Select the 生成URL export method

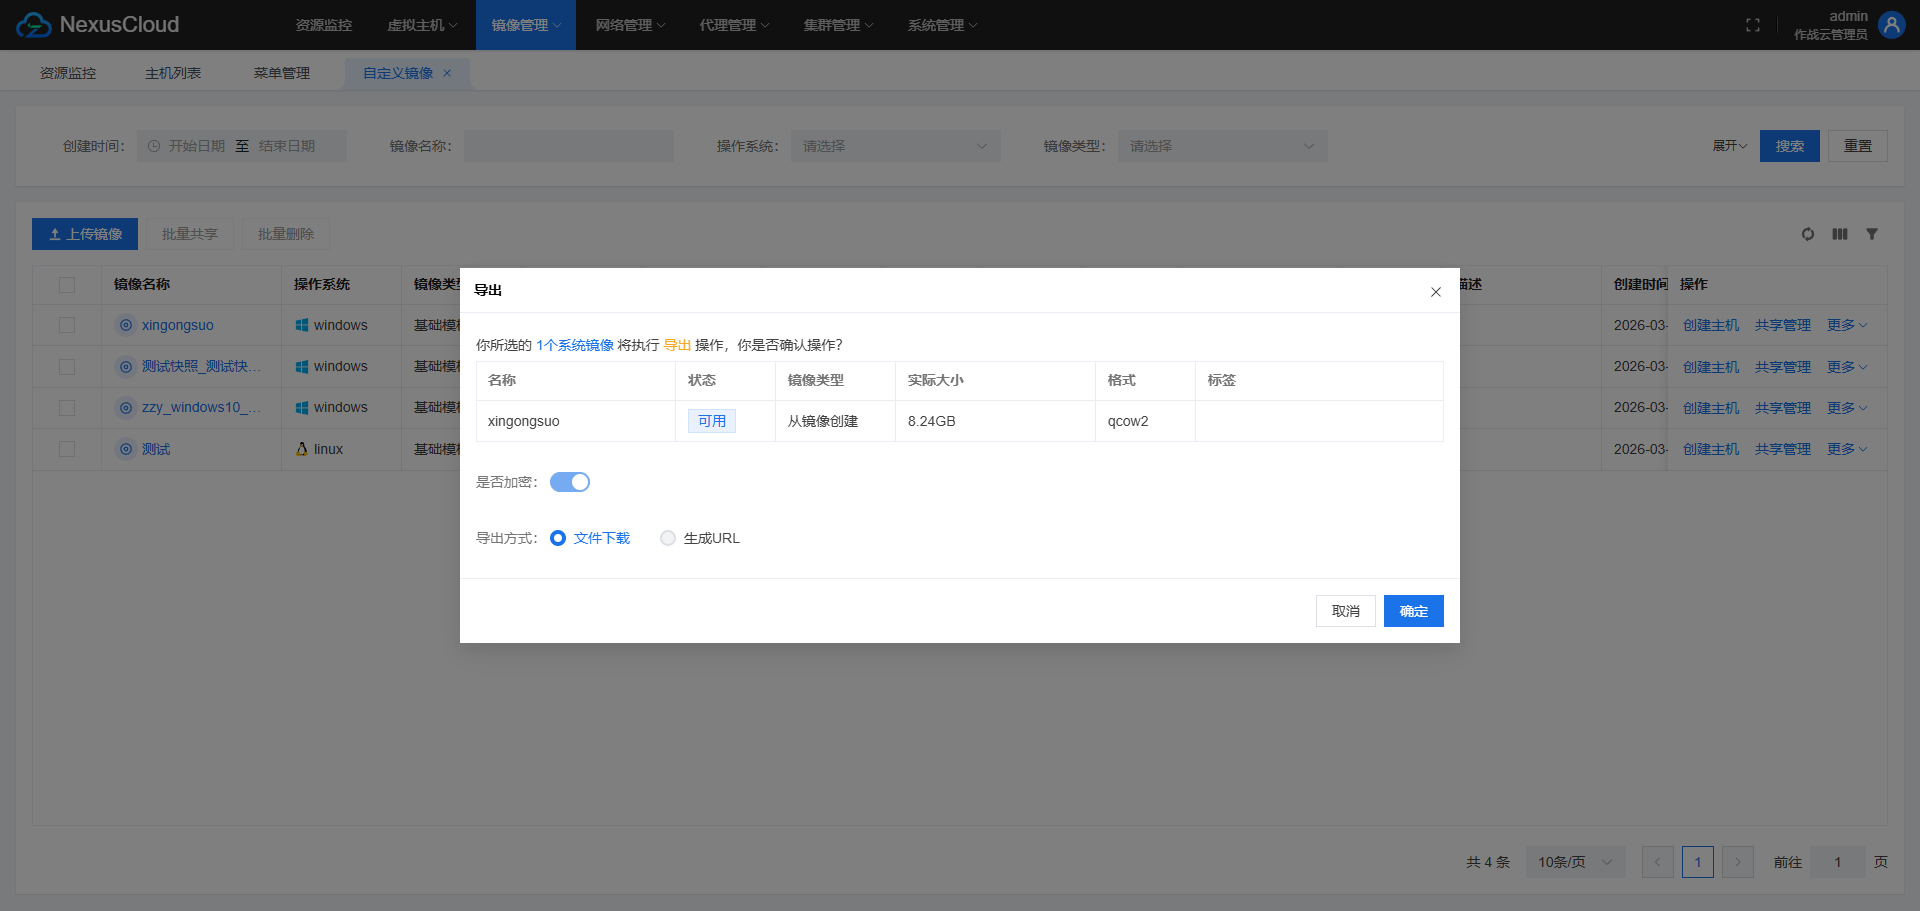coord(668,538)
